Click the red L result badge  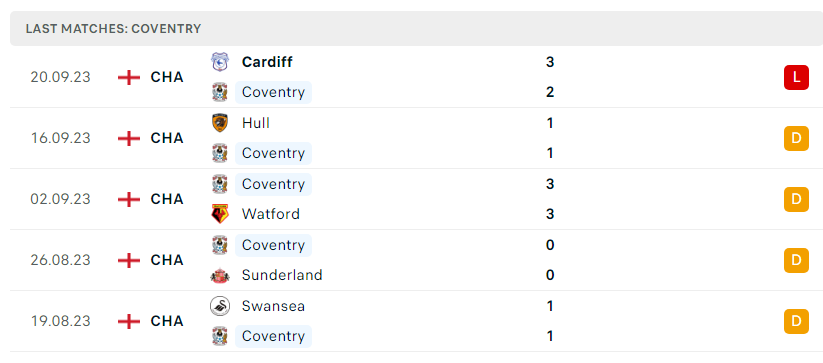796,78
